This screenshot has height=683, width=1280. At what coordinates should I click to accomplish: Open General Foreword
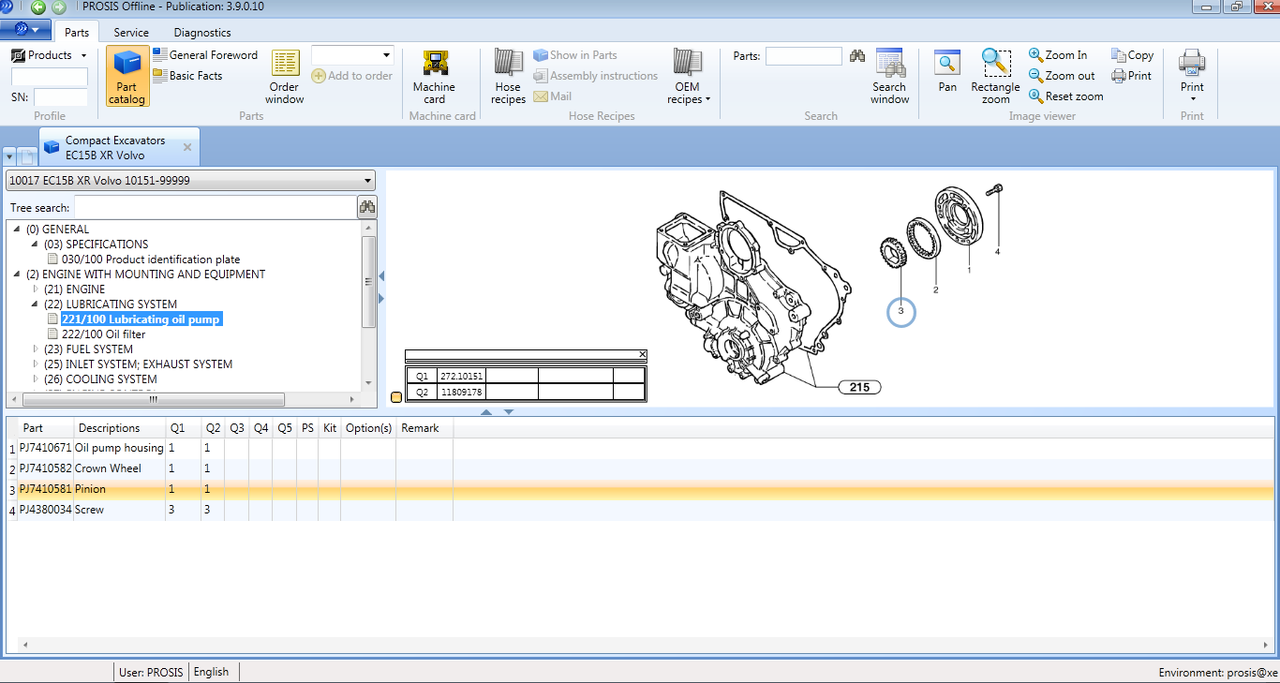pyautogui.click(x=205, y=55)
